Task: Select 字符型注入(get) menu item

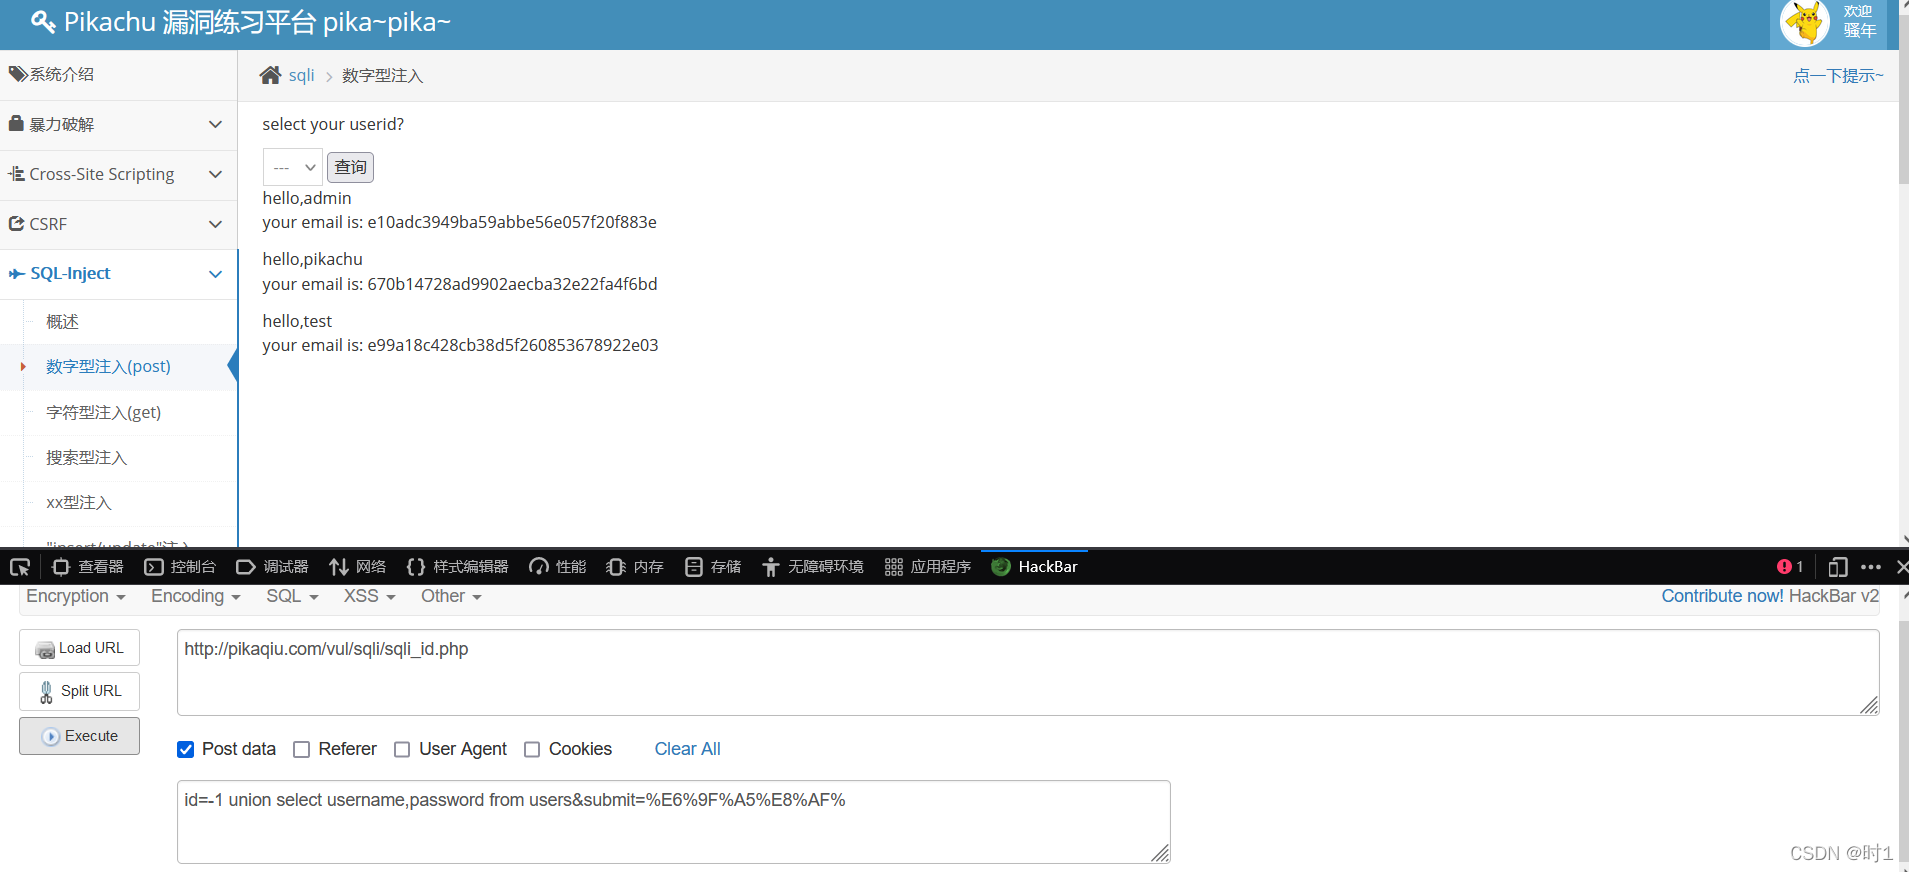Action: click(103, 412)
